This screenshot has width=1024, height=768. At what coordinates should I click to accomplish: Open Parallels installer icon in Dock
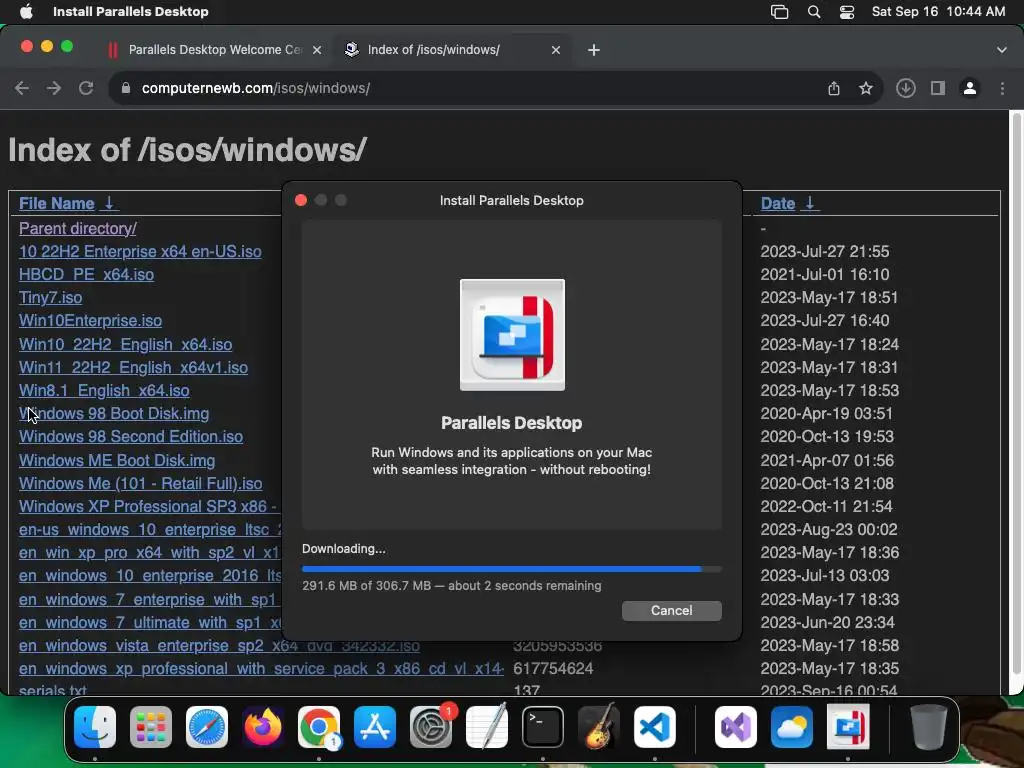848,727
